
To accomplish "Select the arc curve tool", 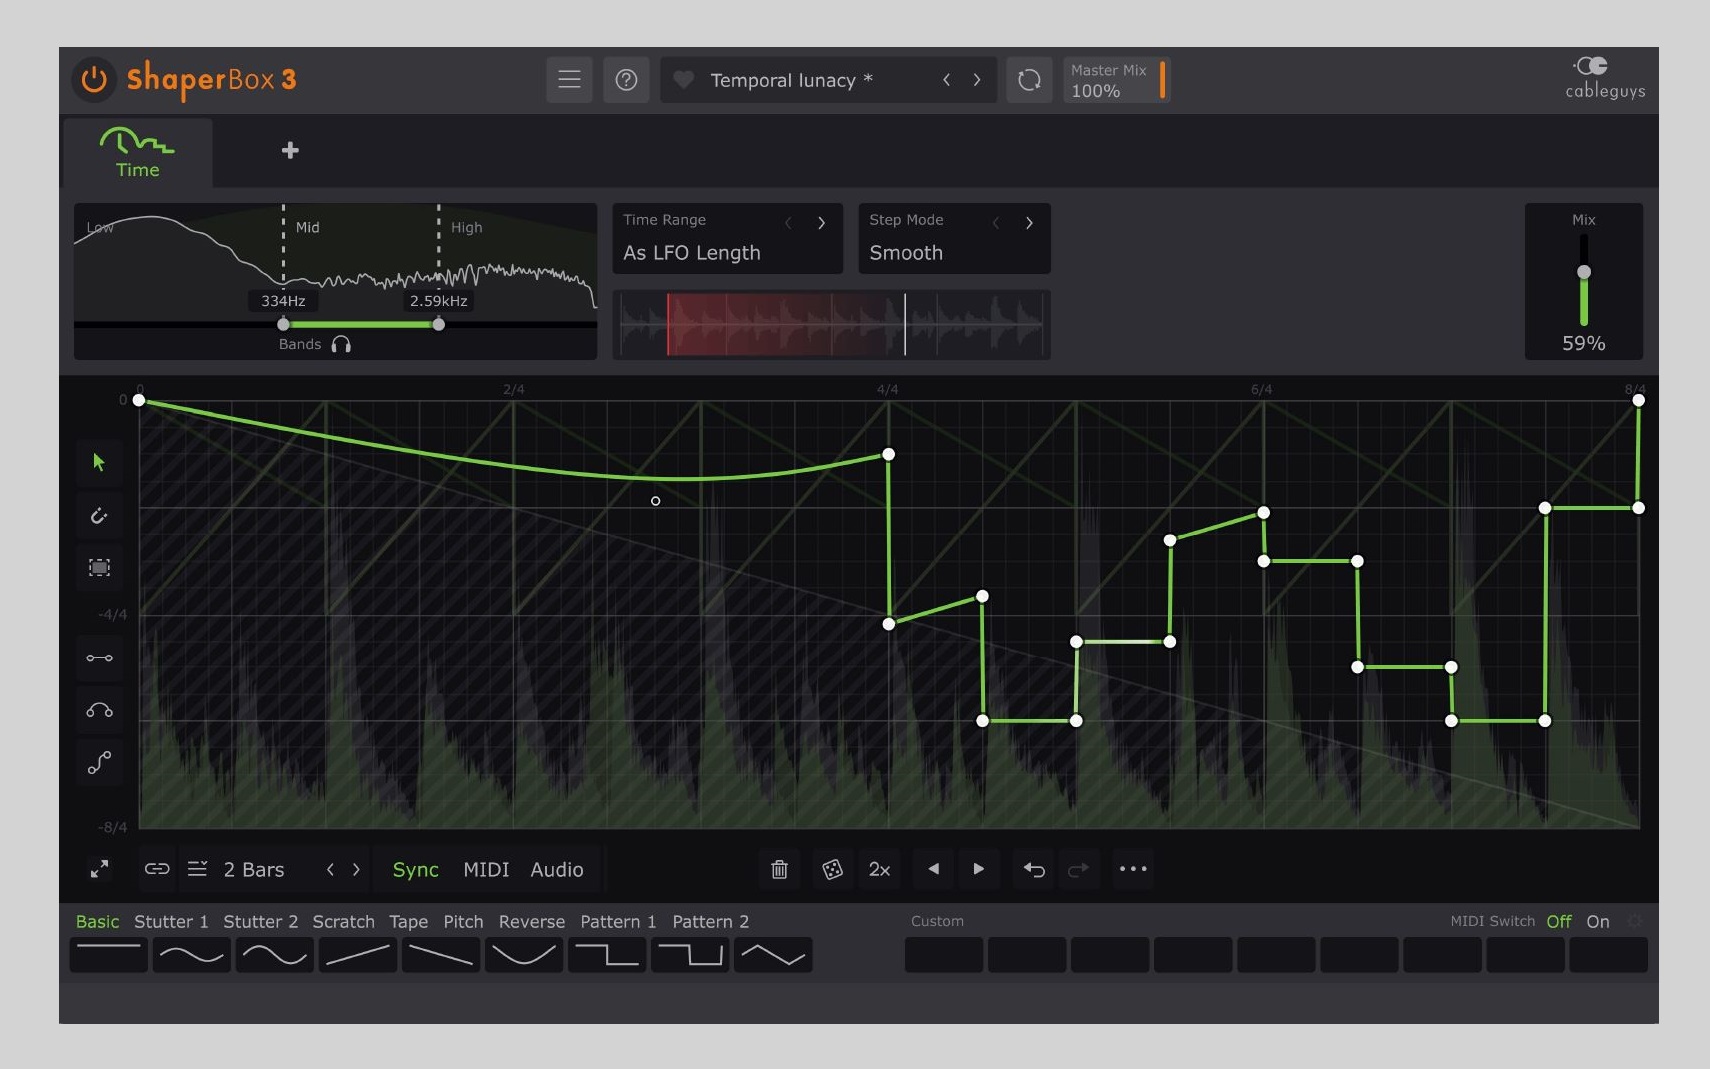I will click(x=99, y=711).
